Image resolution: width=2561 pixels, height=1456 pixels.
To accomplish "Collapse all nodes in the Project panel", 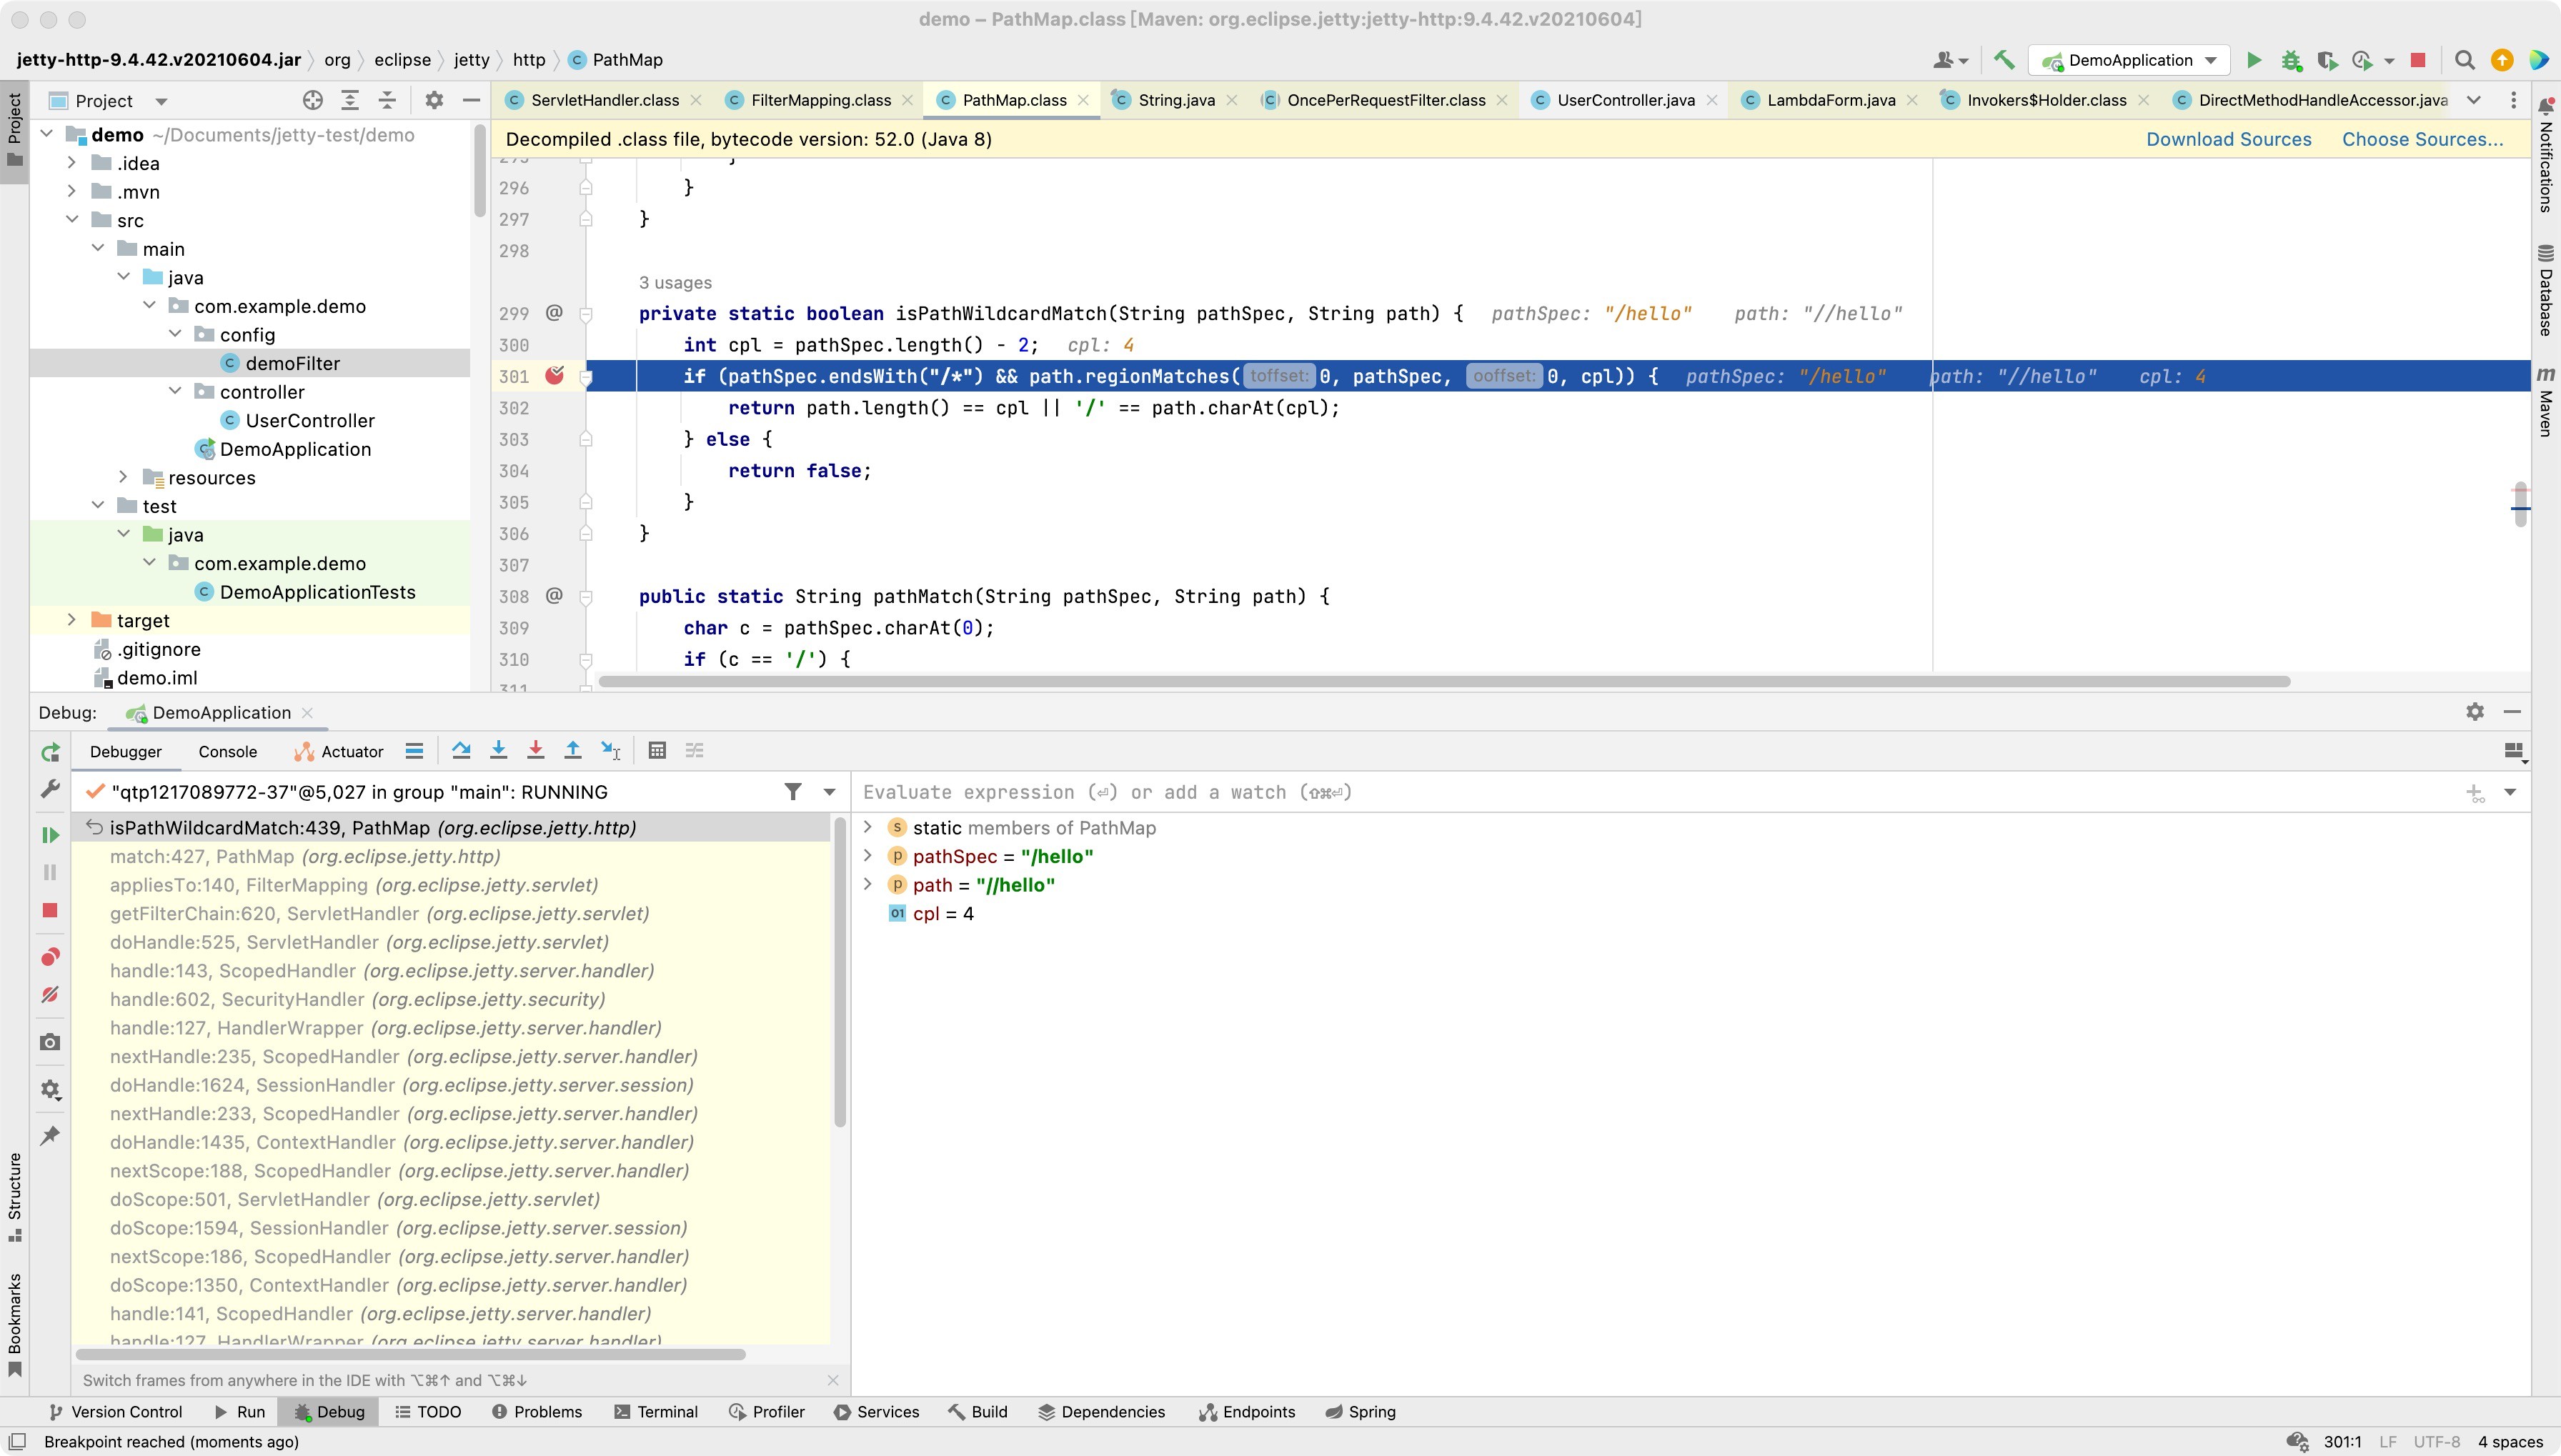I will click(x=387, y=100).
